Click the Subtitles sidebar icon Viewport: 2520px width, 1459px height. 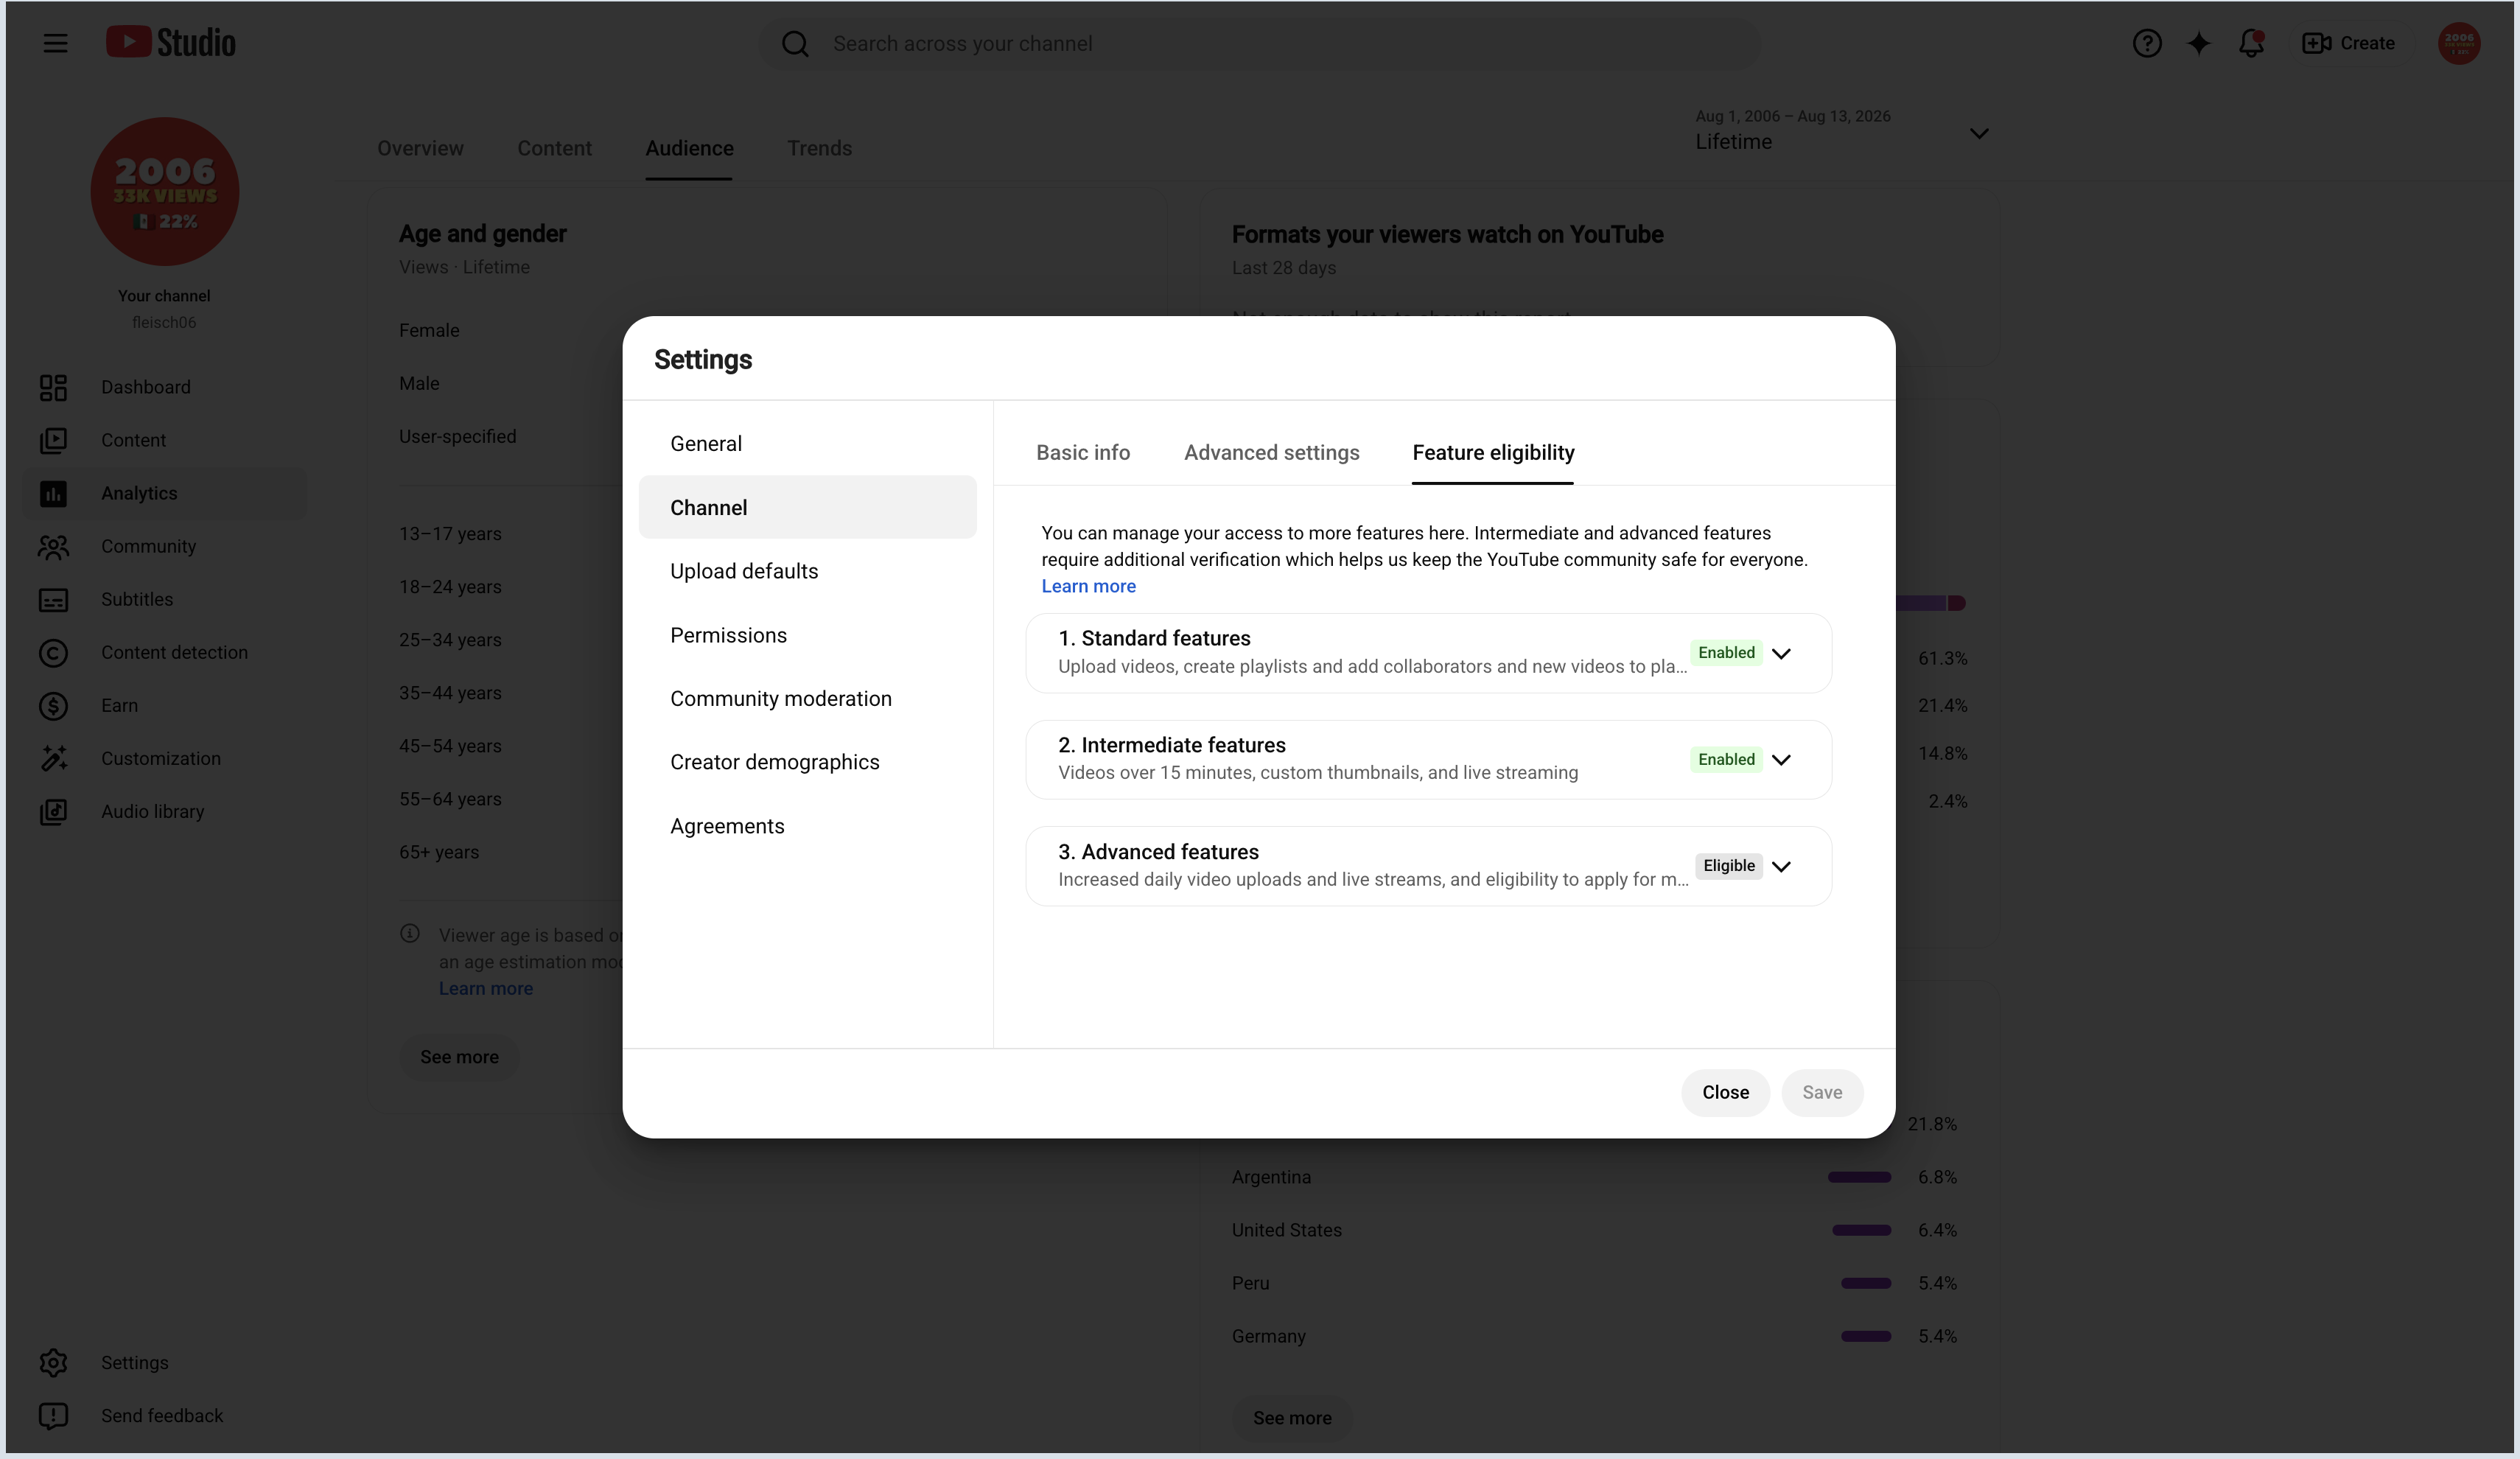tap(53, 599)
